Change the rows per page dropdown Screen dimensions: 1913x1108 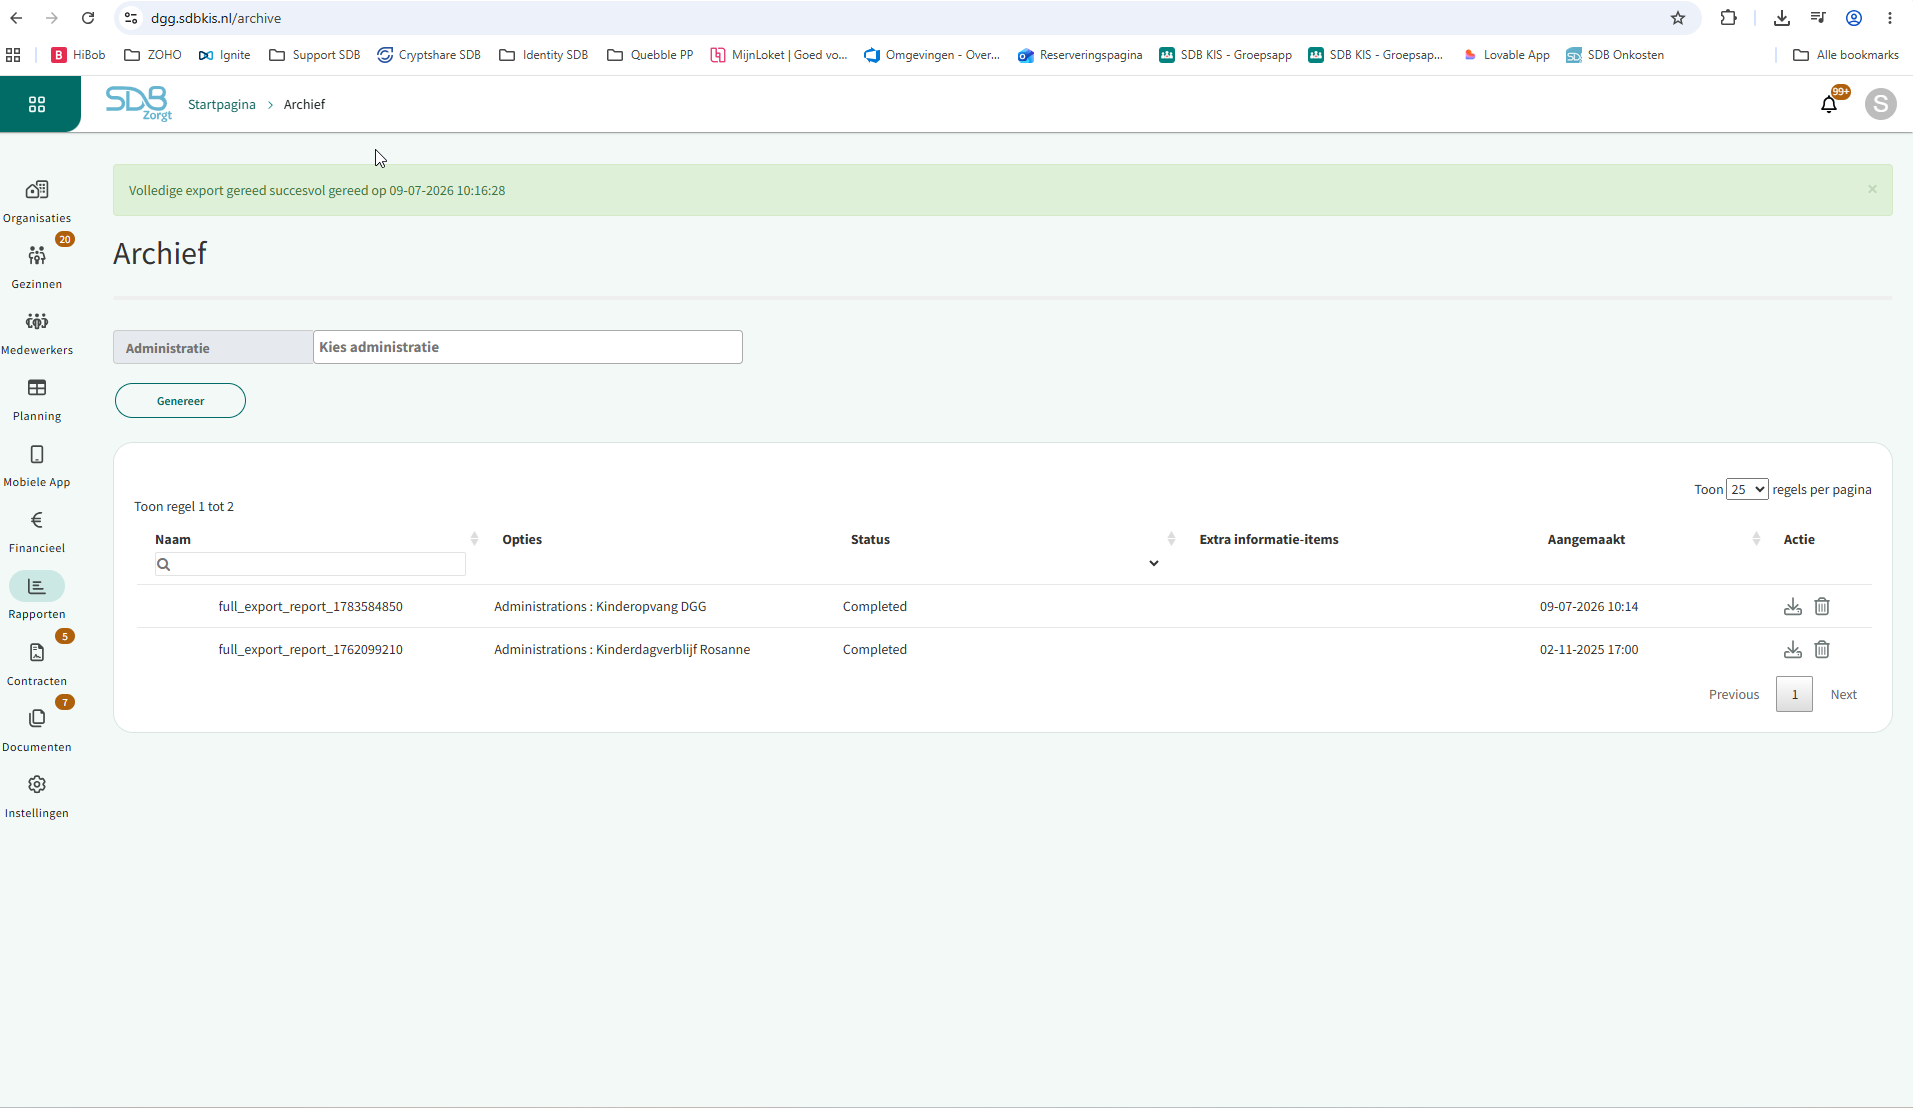(1747, 489)
